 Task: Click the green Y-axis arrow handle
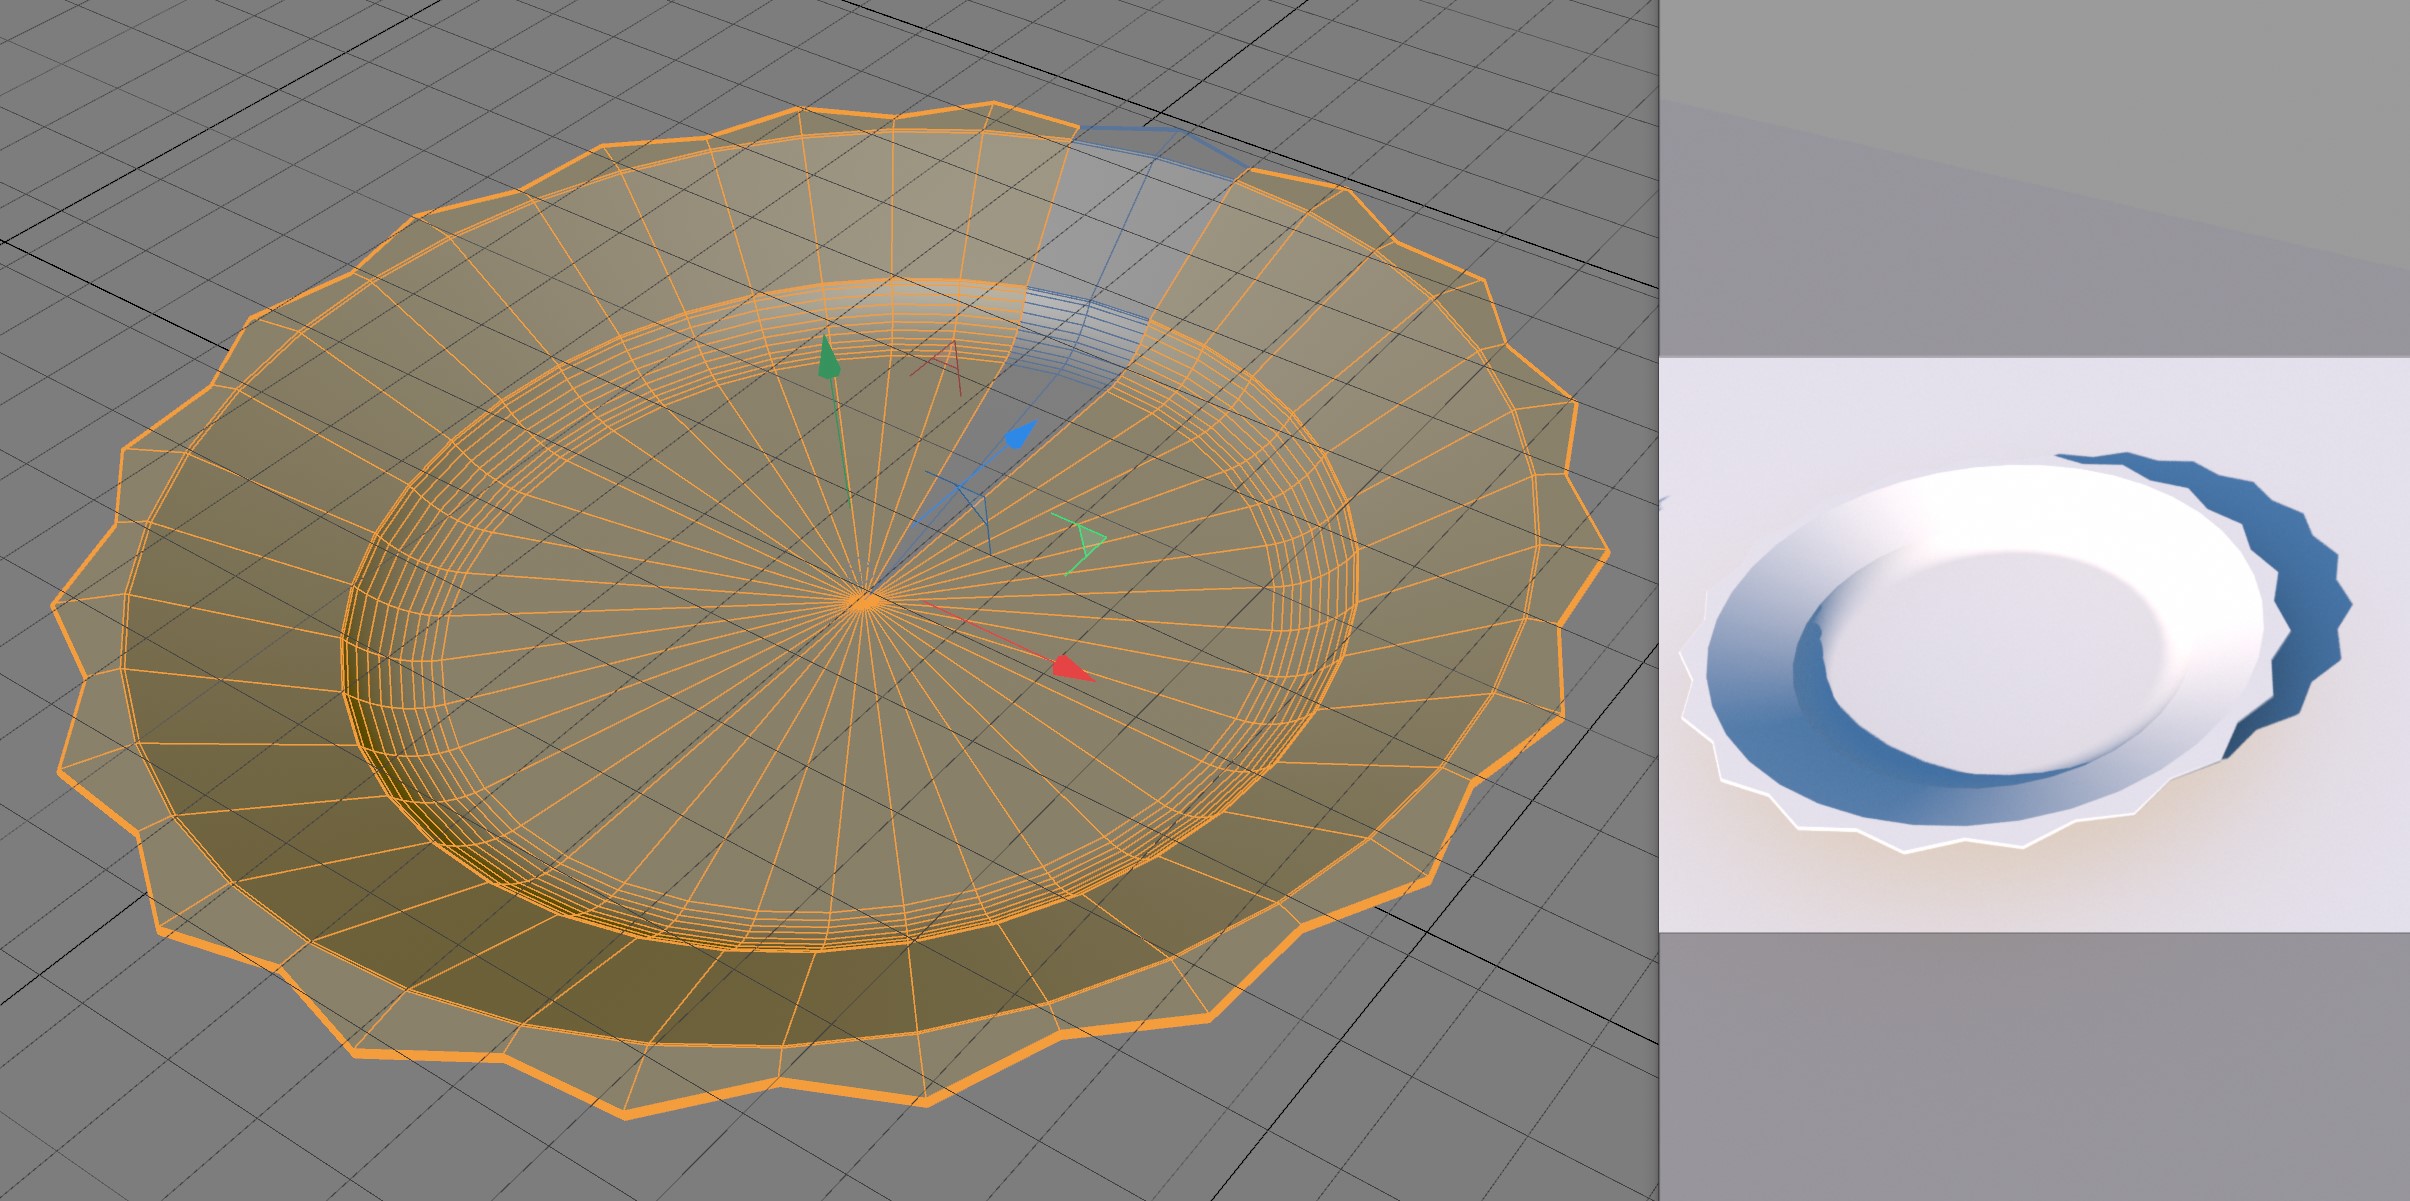tap(829, 357)
